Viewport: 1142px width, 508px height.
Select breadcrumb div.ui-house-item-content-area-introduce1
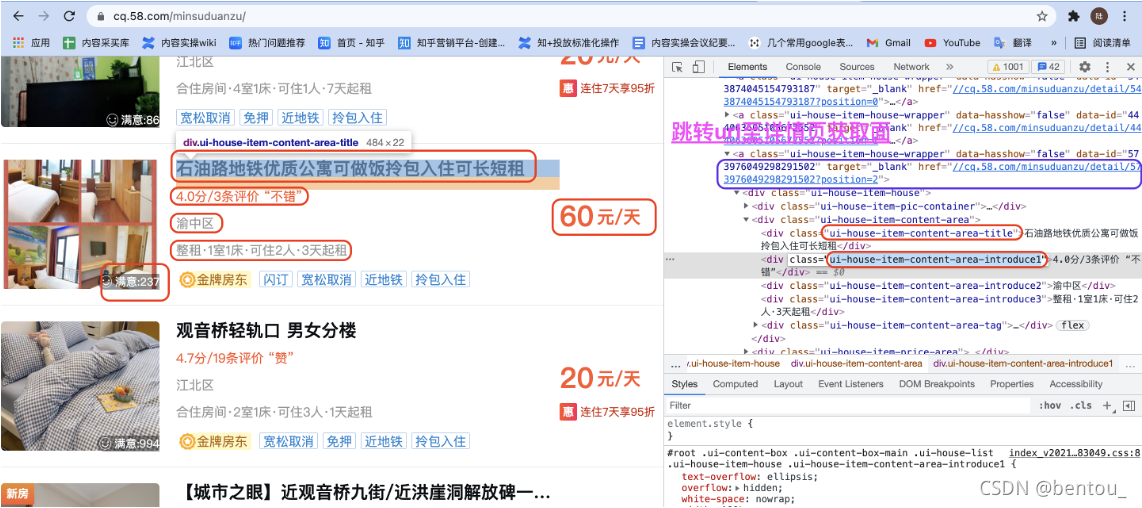tap(1023, 363)
